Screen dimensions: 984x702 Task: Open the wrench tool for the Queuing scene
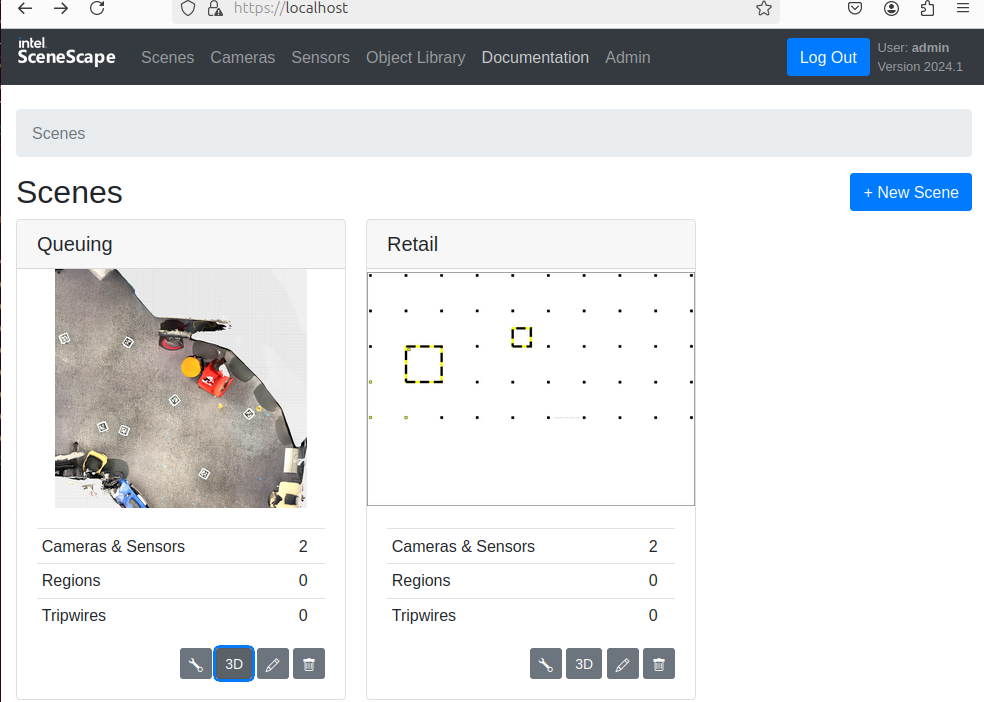tap(196, 663)
